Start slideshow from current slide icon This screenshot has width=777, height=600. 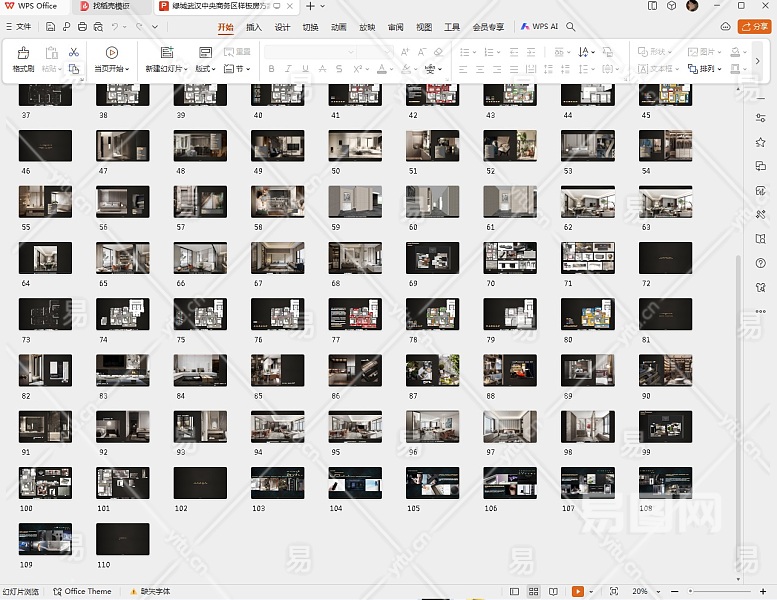click(x=111, y=53)
